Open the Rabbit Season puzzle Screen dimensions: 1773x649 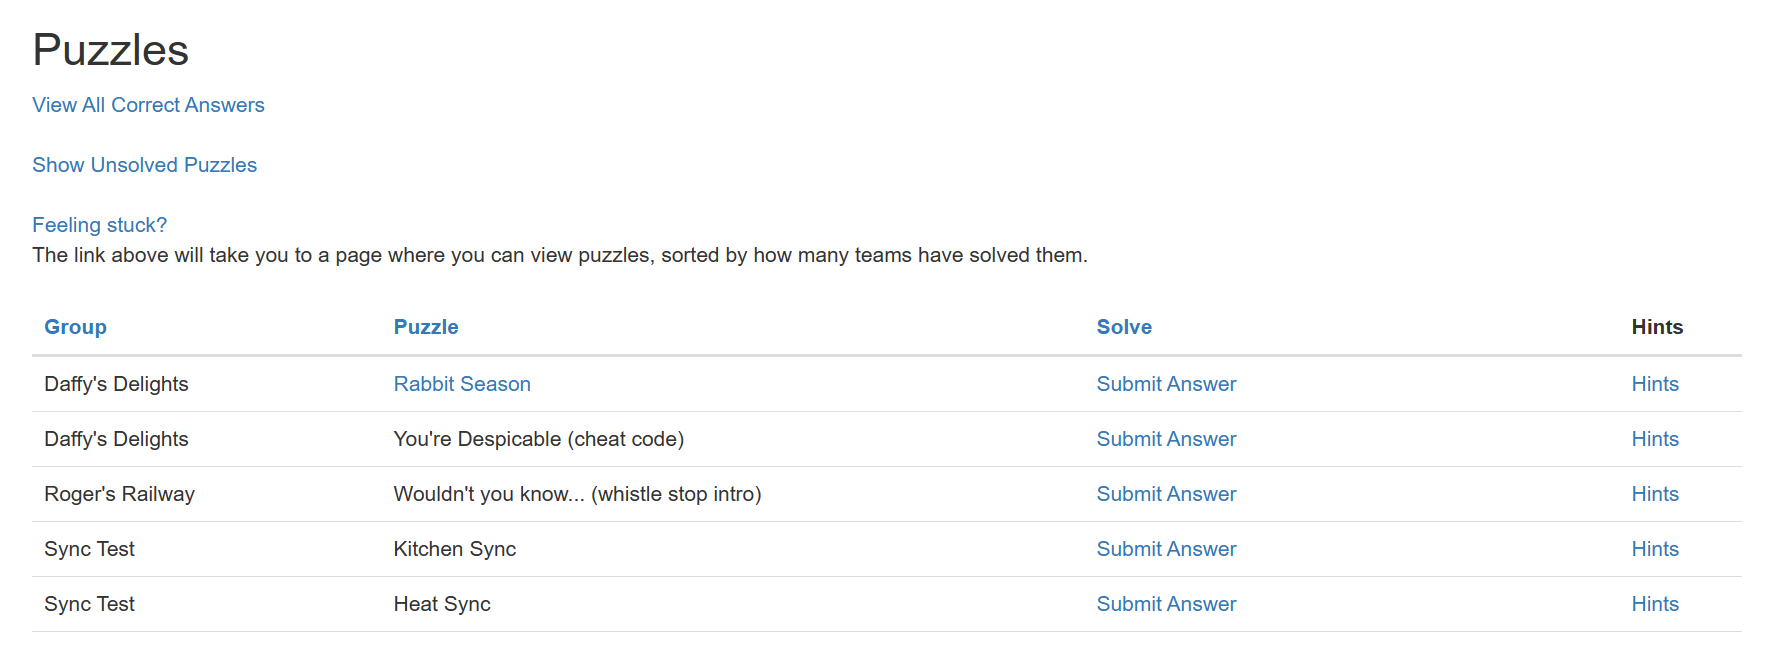coord(462,384)
